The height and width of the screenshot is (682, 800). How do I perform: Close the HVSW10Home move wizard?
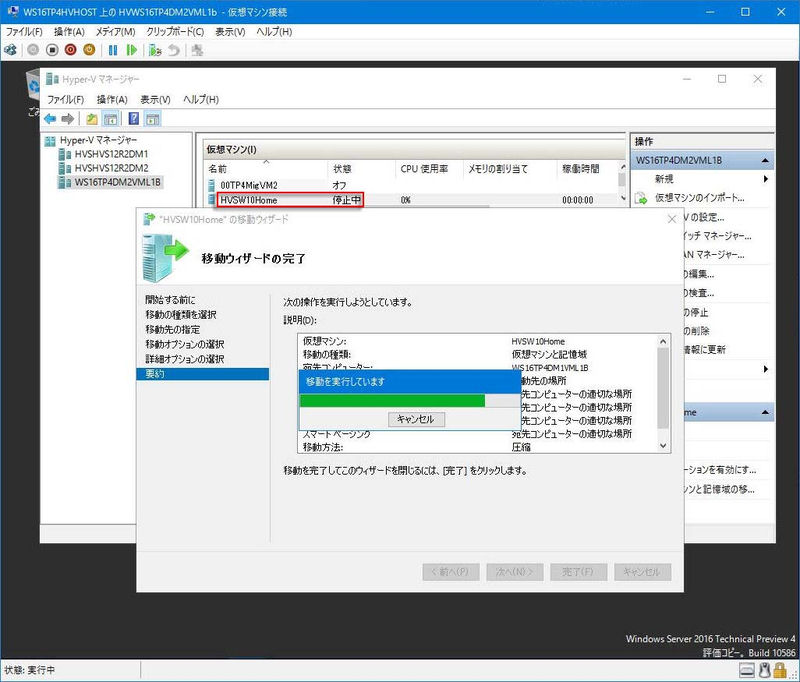[x=672, y=219]
